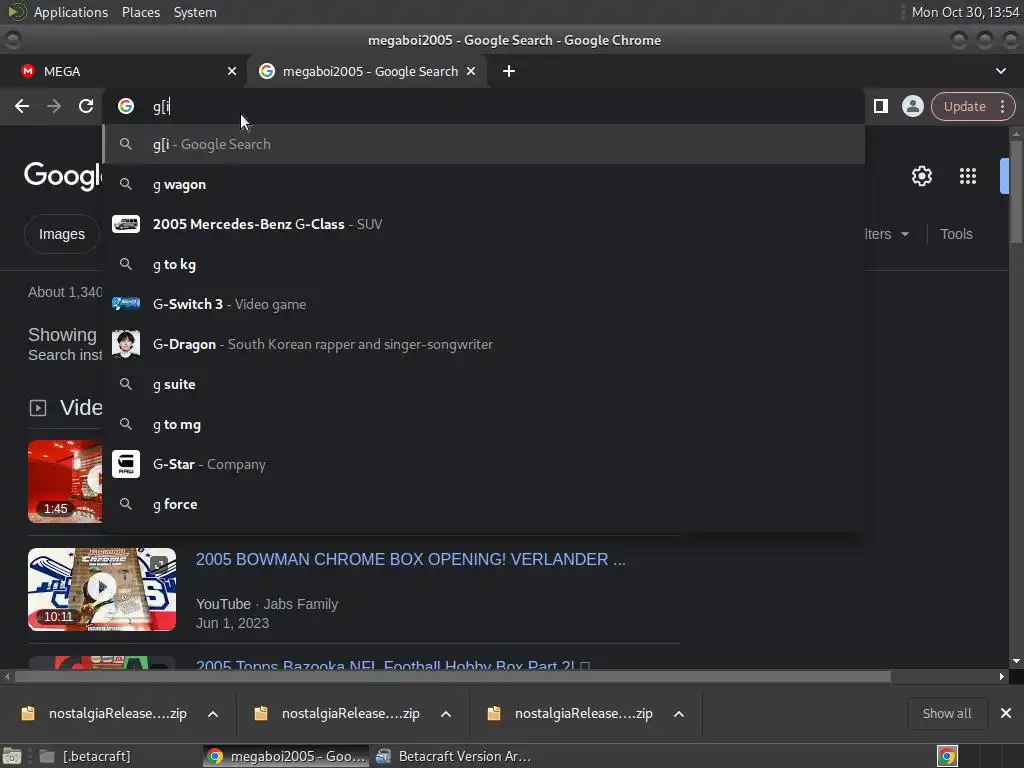Click the Mercedes G-Class car icon
This screenshot has height=768, width=1024.
[126, 224]
